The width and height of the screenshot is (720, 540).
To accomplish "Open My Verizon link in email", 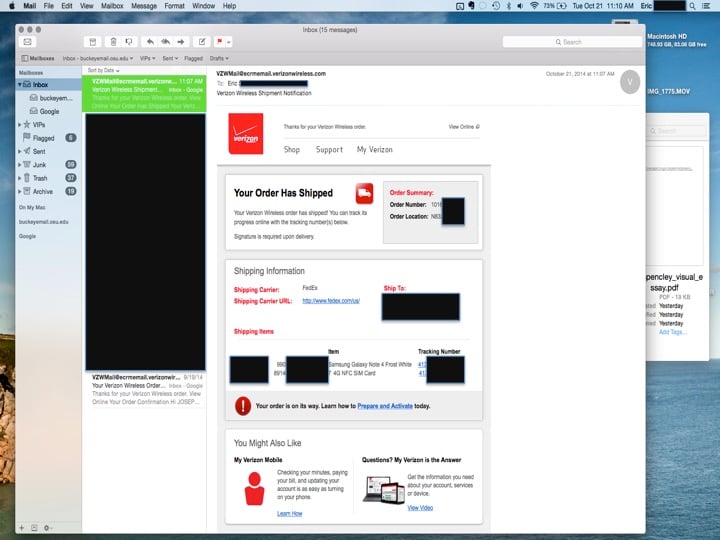I will [375, 150].
